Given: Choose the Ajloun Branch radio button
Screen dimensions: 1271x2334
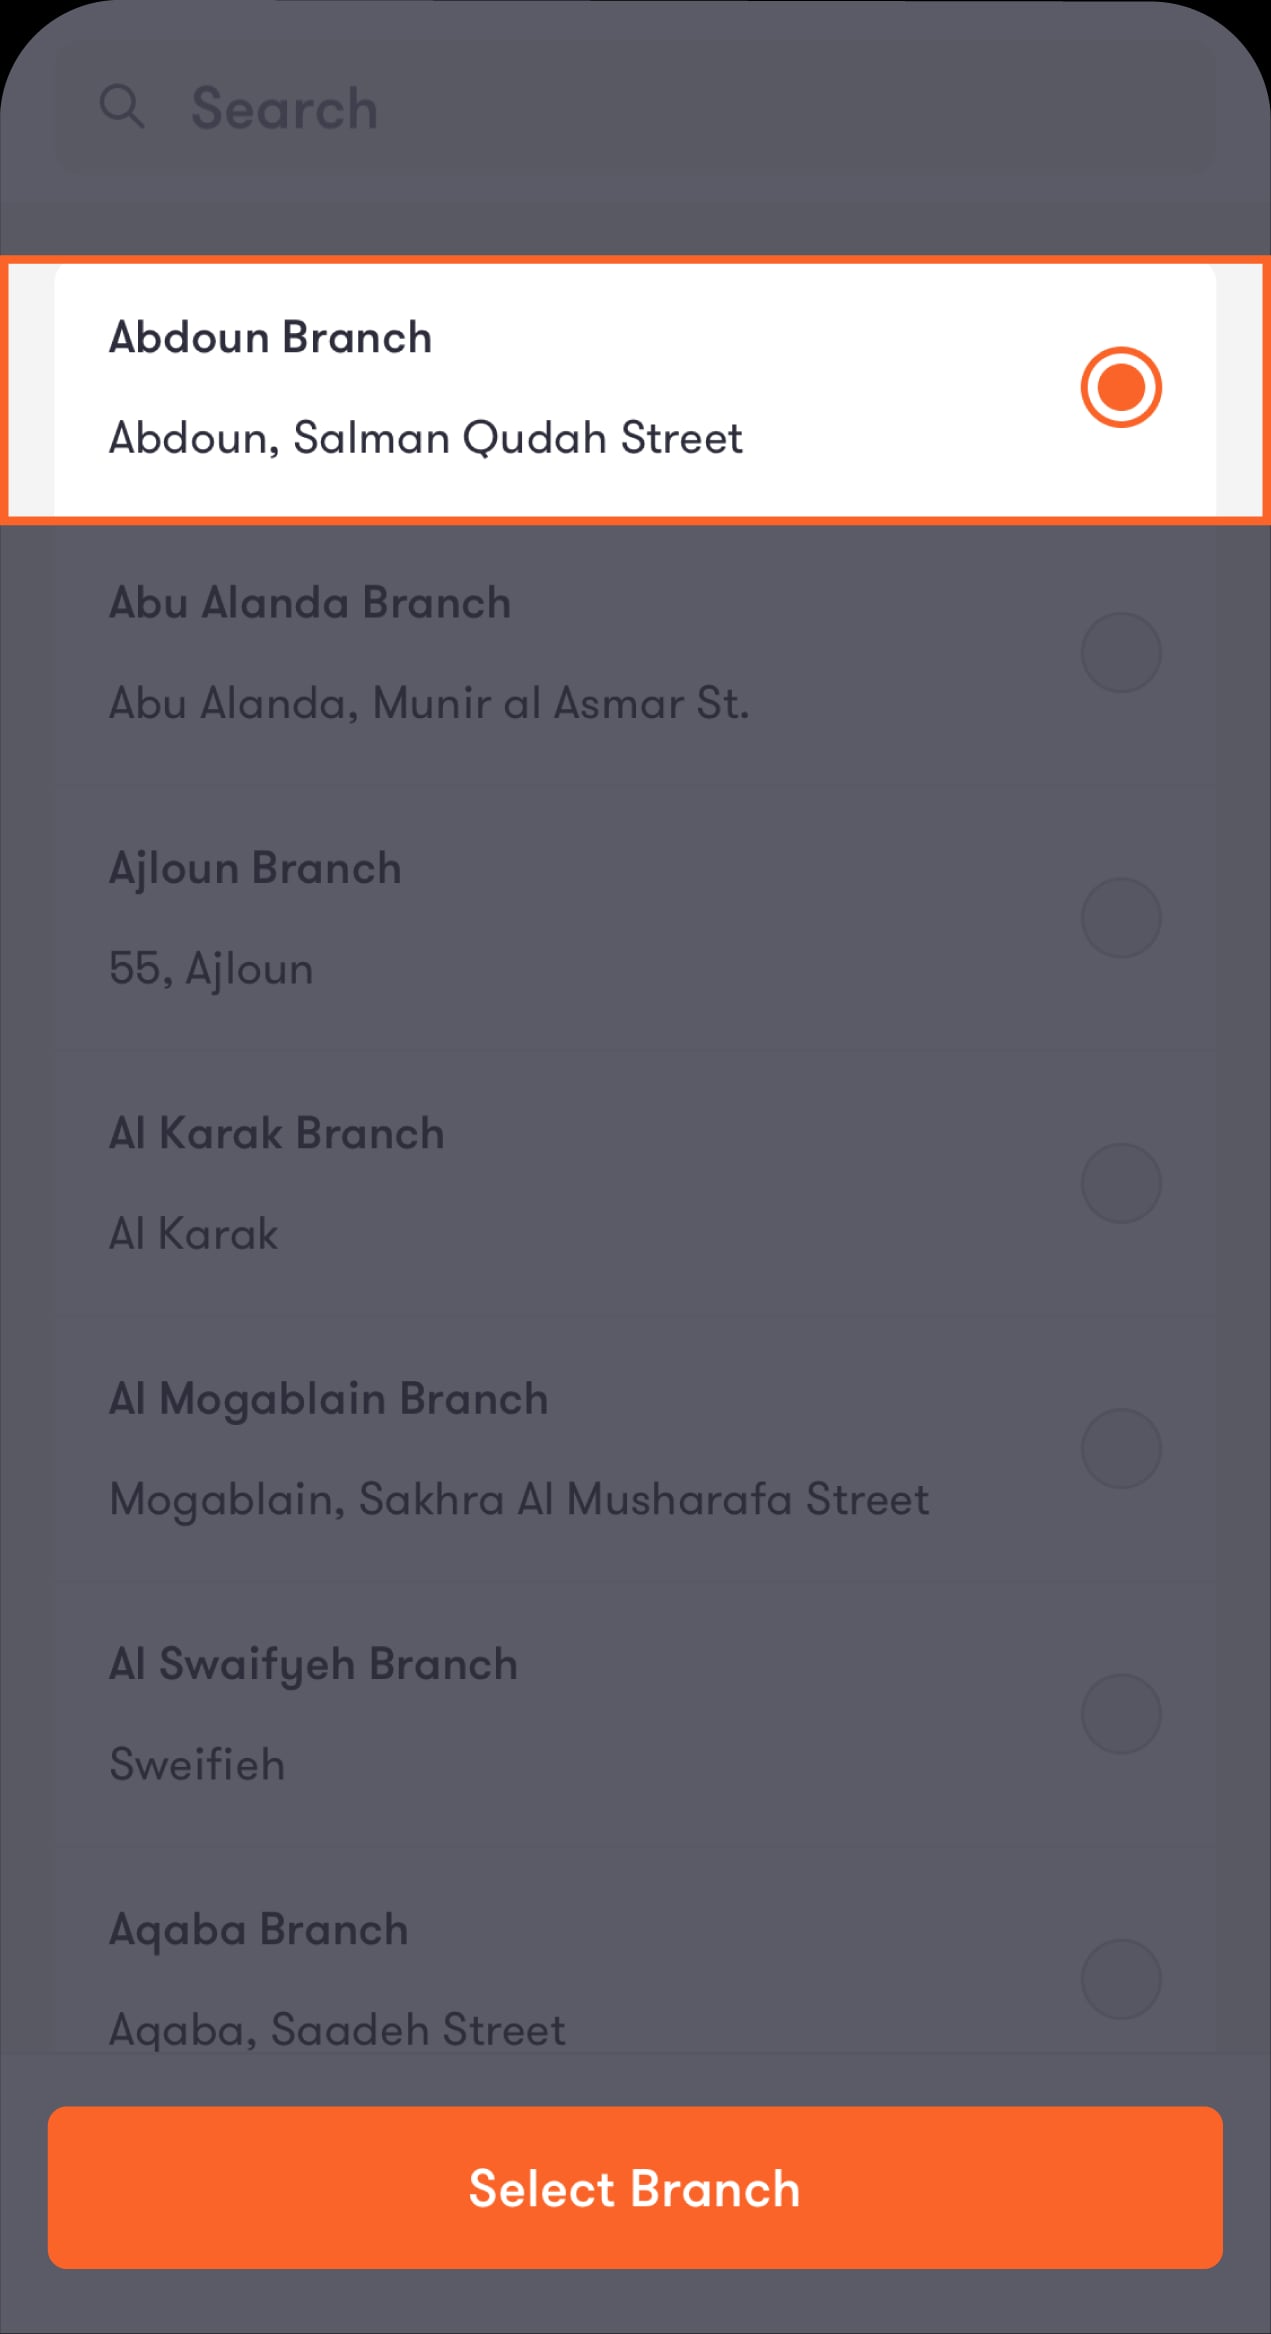Looking at the screenshot, I should [x=1120, y=918].
